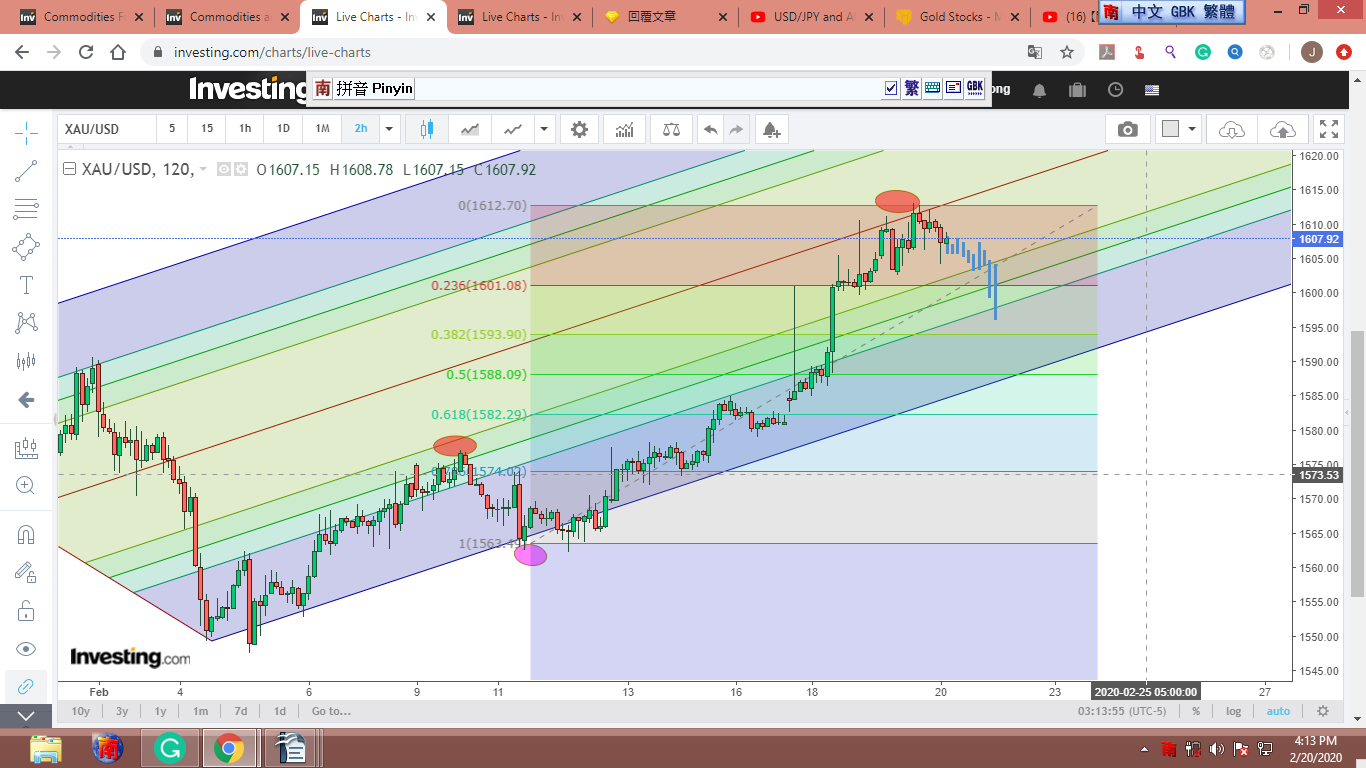This screenshot has height=768, width=1366.
Task: Collapse the XAU/USD legend box
Action: pos(69,169)
